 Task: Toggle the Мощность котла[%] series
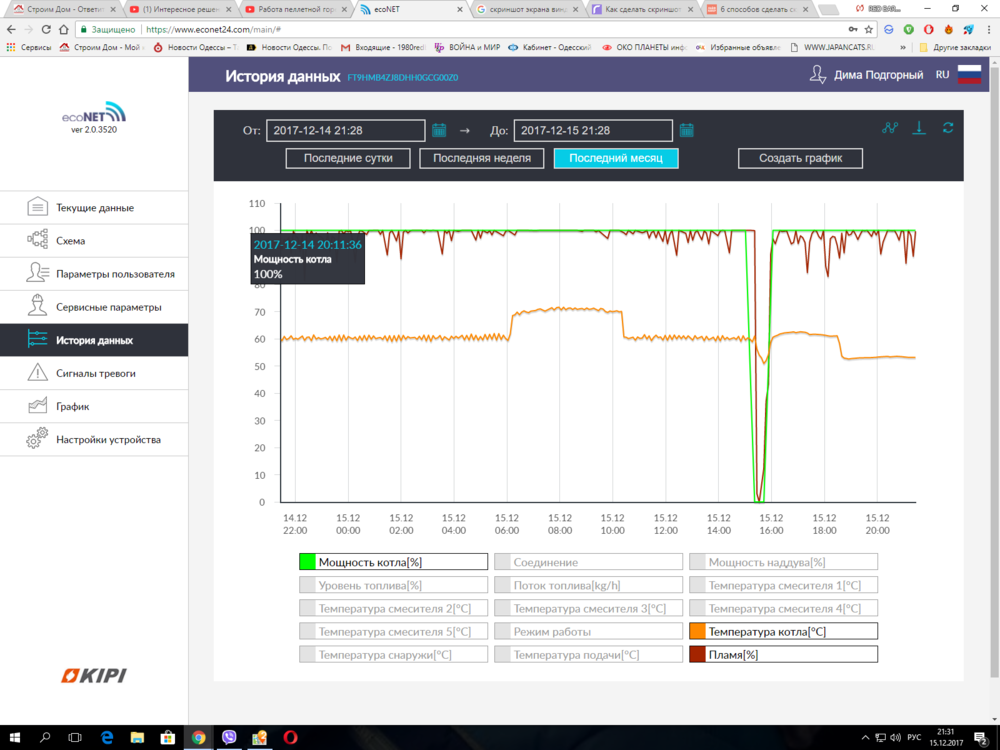point(393,562)
